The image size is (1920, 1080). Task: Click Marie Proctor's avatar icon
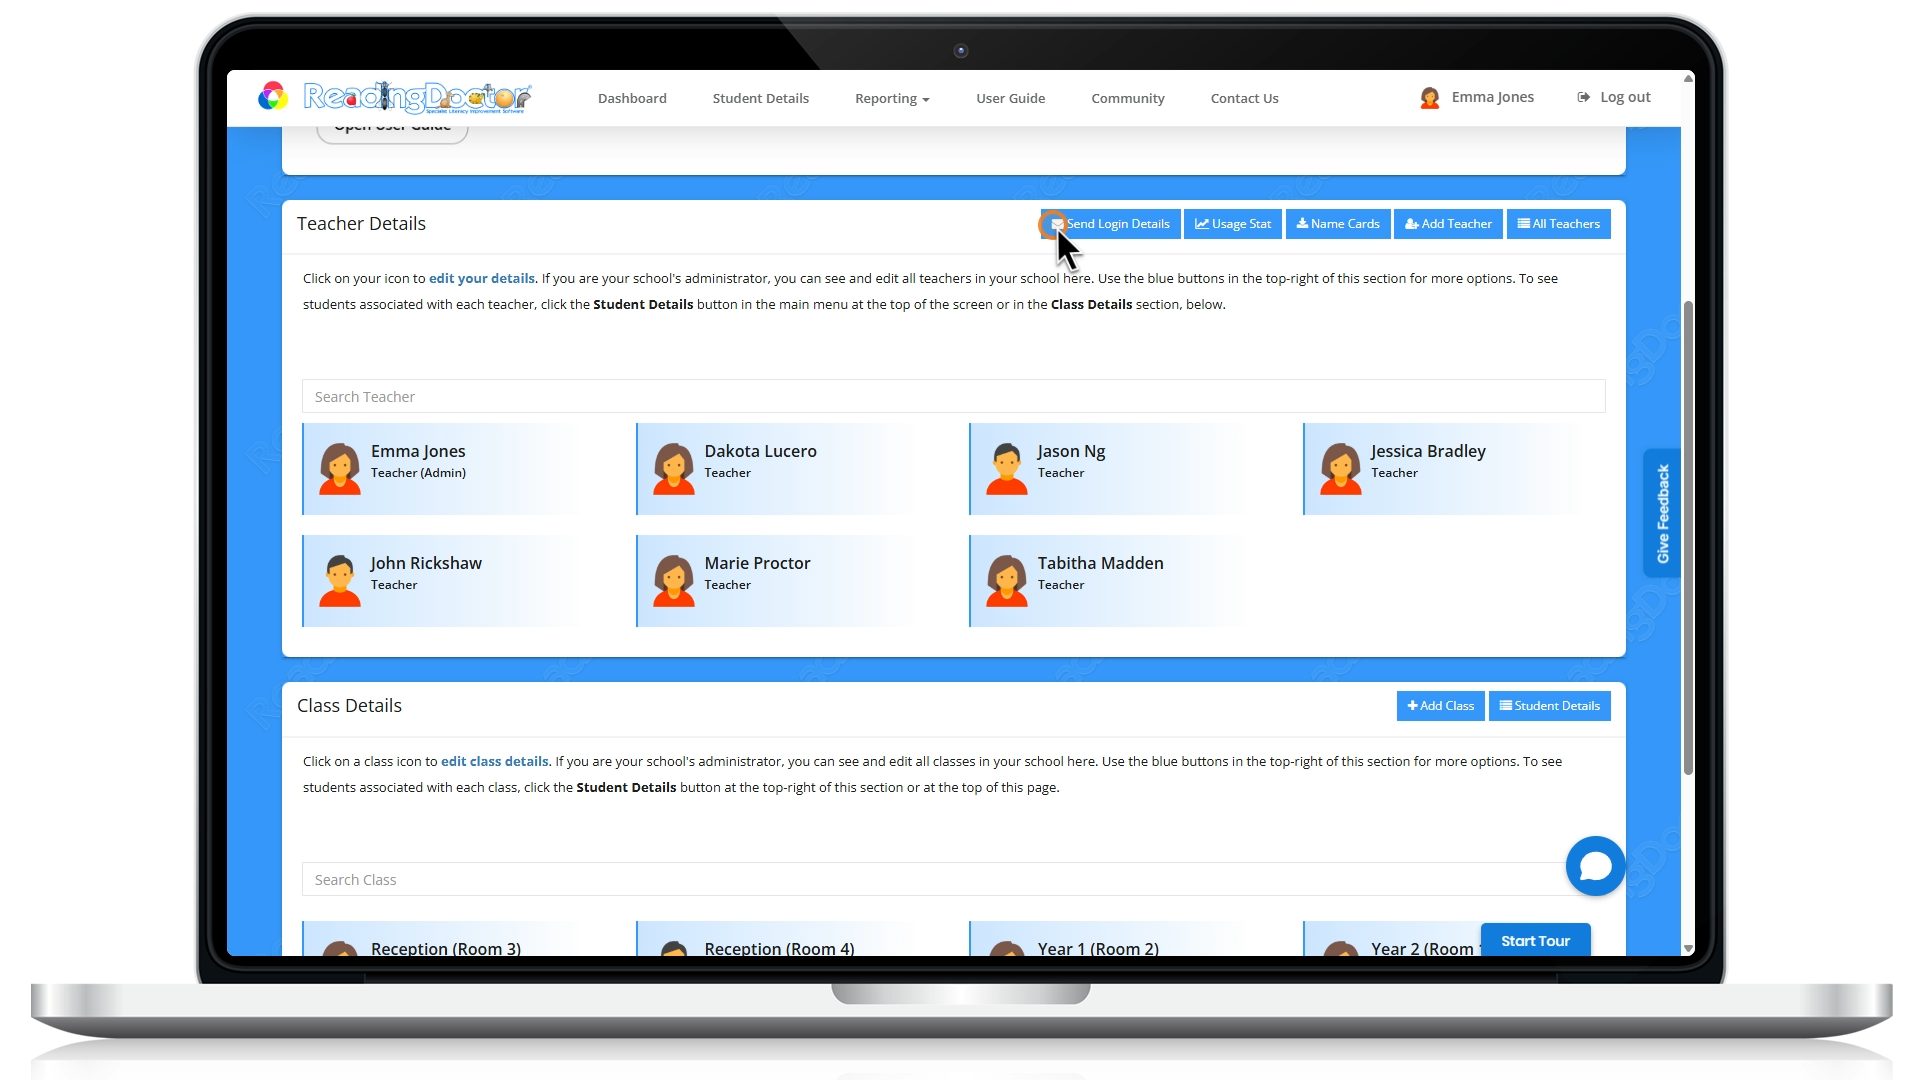click(673, 581)
